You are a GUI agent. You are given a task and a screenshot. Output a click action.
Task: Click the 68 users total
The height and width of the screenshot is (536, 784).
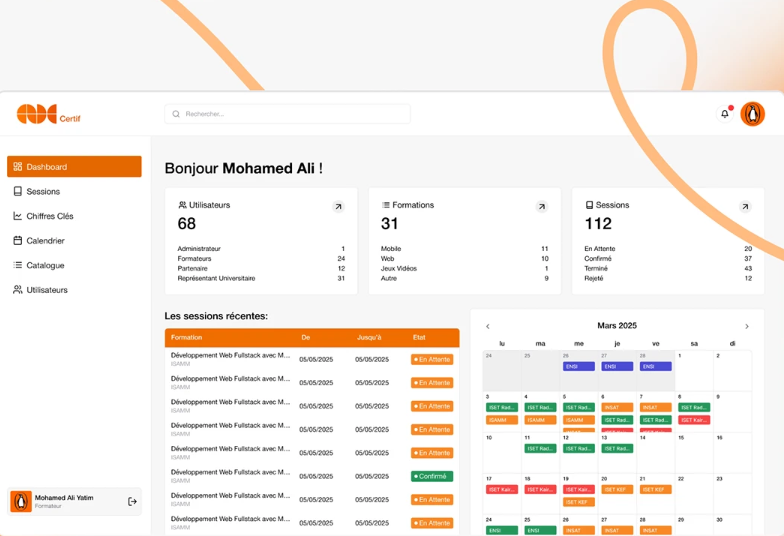(x=186, y=224)
